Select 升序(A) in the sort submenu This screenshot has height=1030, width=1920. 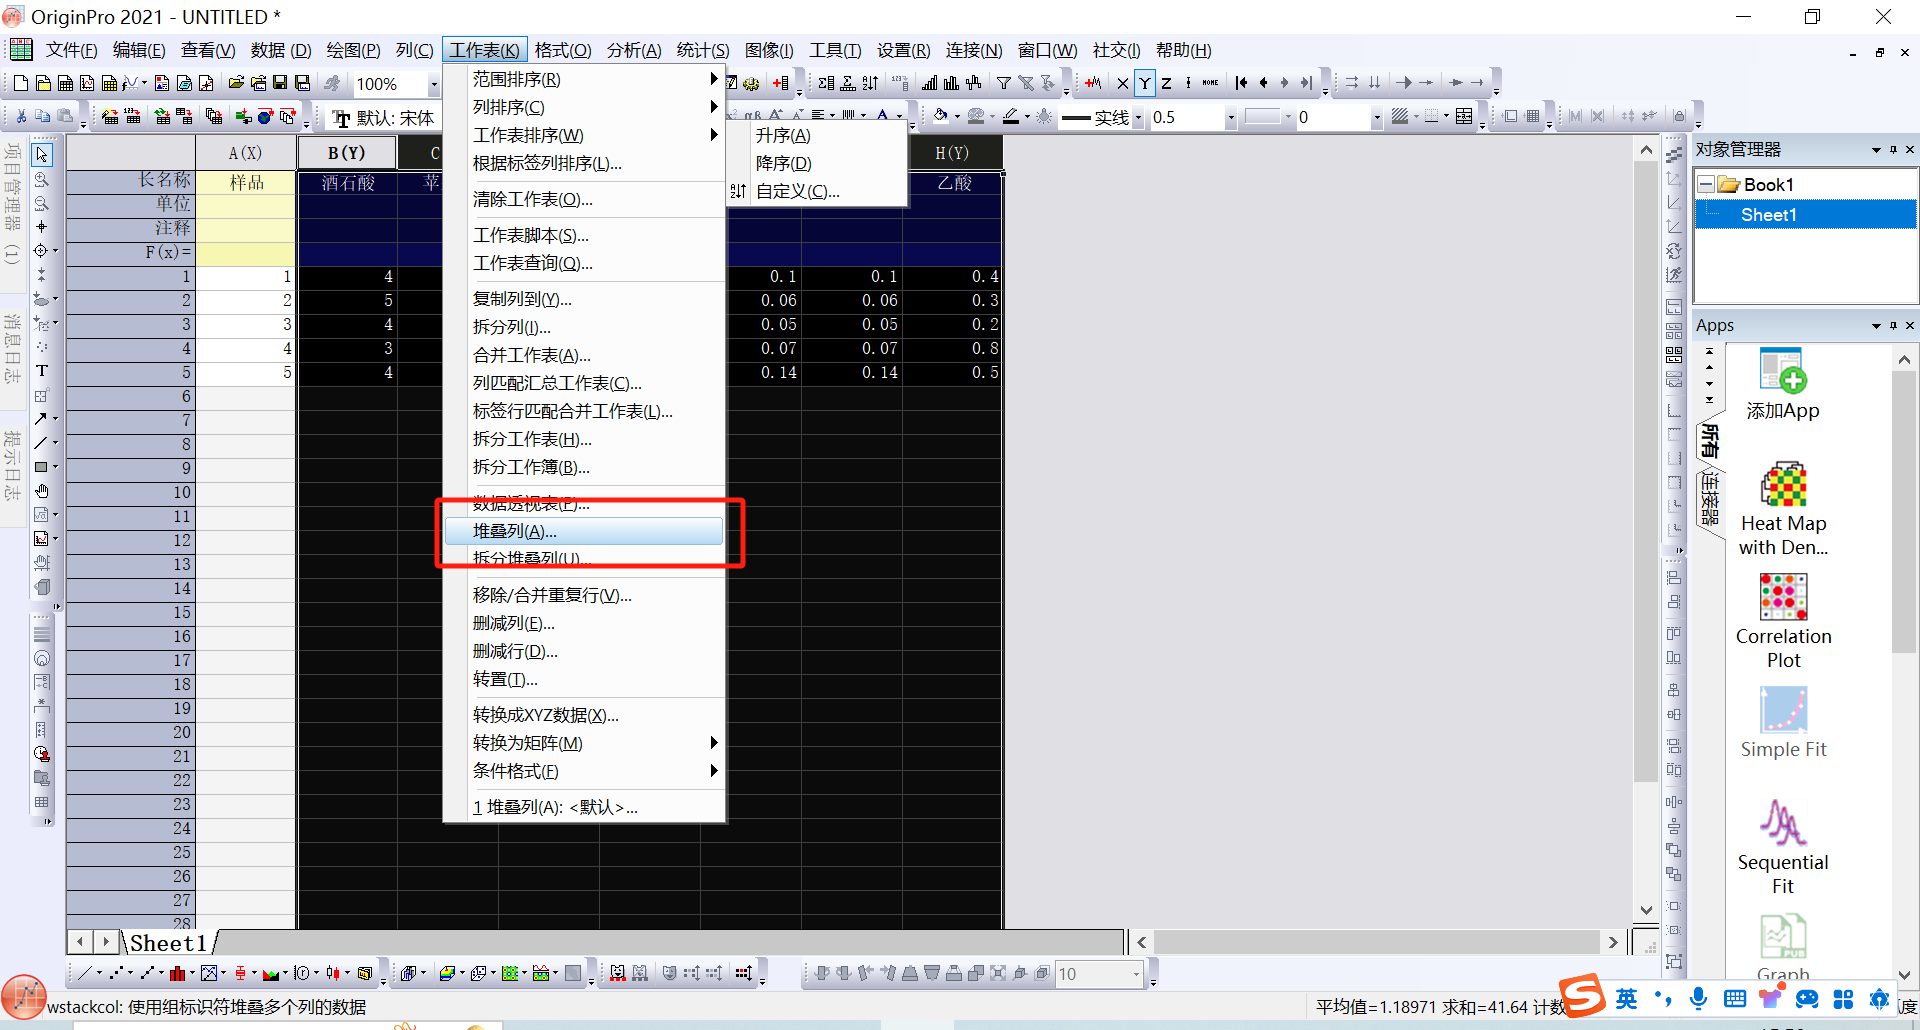point(783,136)
